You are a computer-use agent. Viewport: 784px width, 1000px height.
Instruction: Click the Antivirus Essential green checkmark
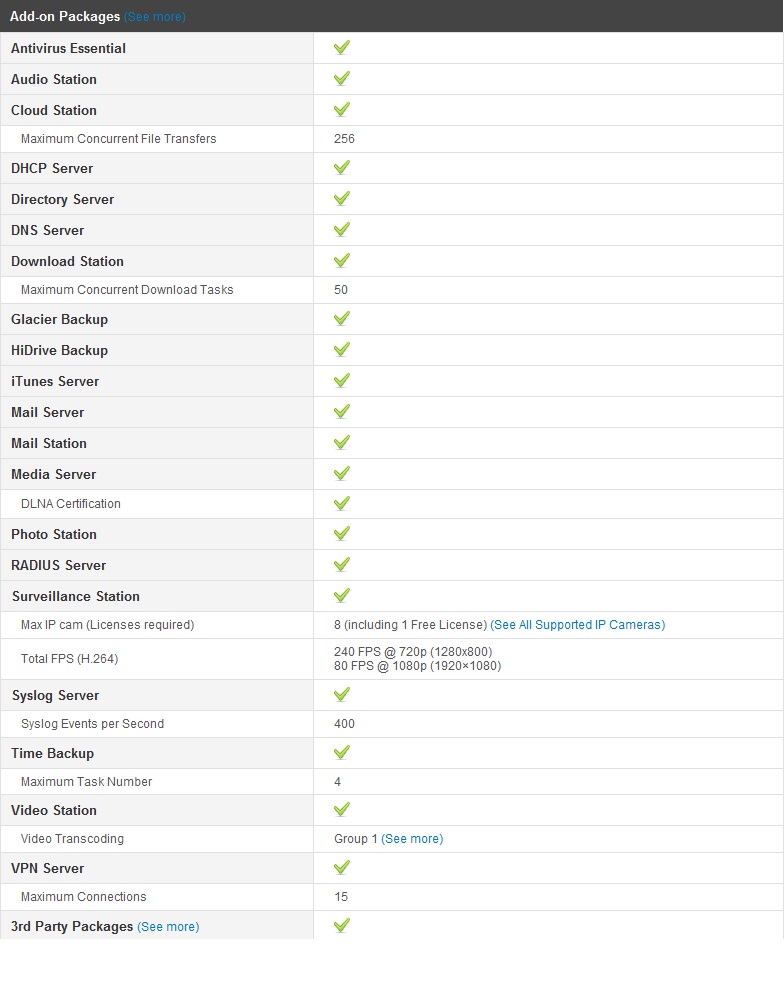click(341, 47)
